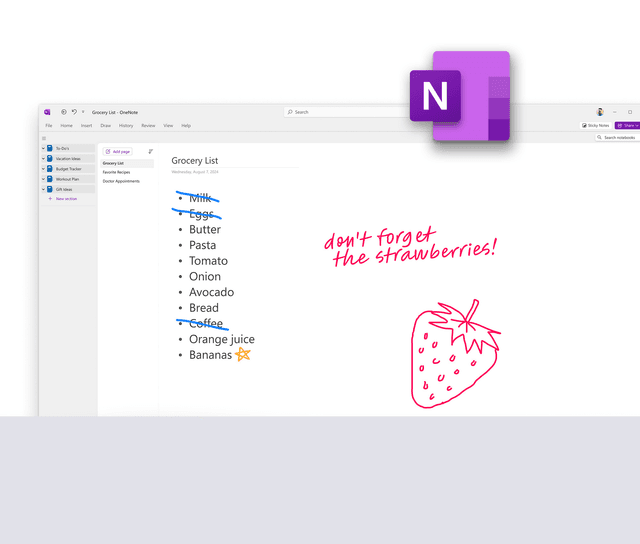This screenshot has height=544, width=640.
Task: Collapse the Workout Plan notebook chevron
Action: tap(43, 179)
